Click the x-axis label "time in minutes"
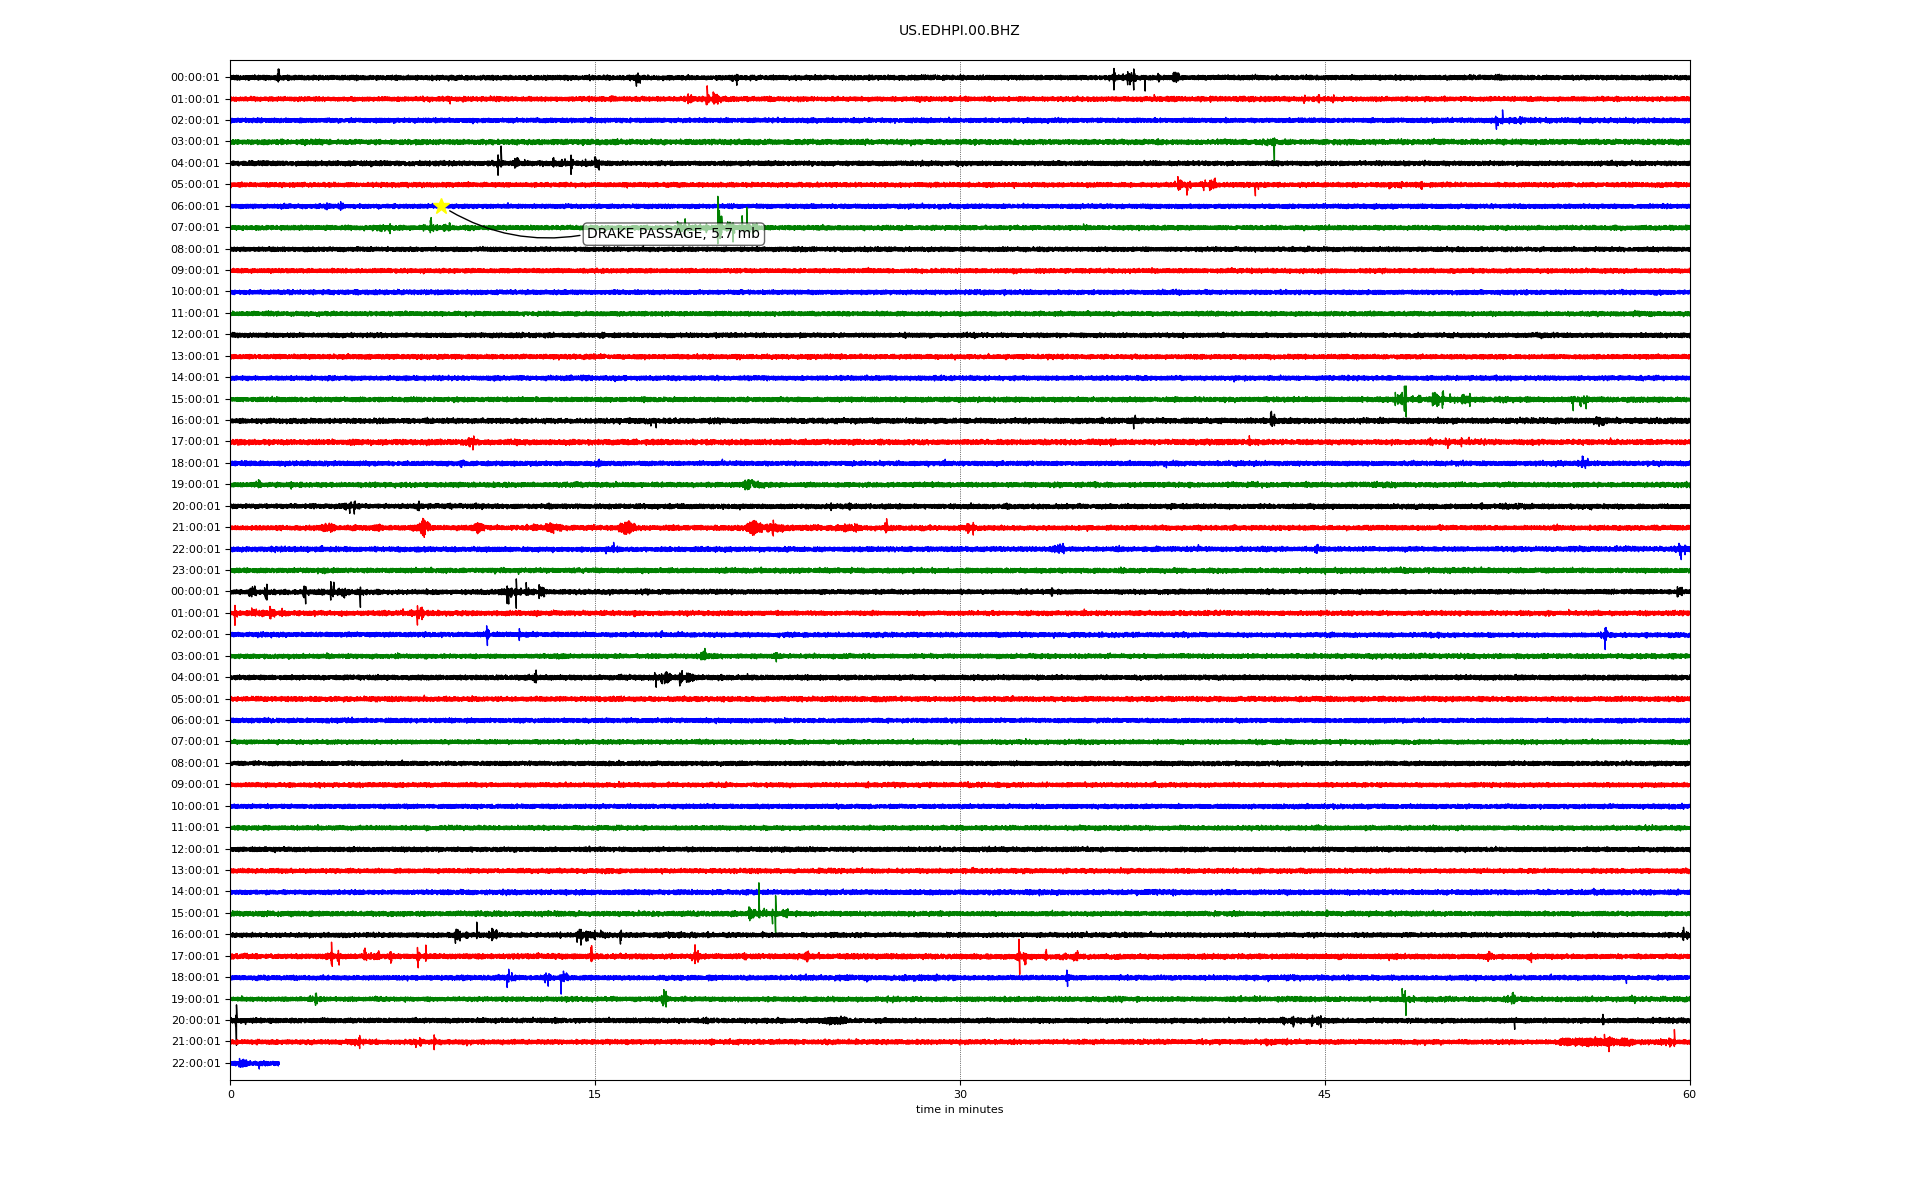Screen dimensions: 1920x1200 (x=959, y=1110)
